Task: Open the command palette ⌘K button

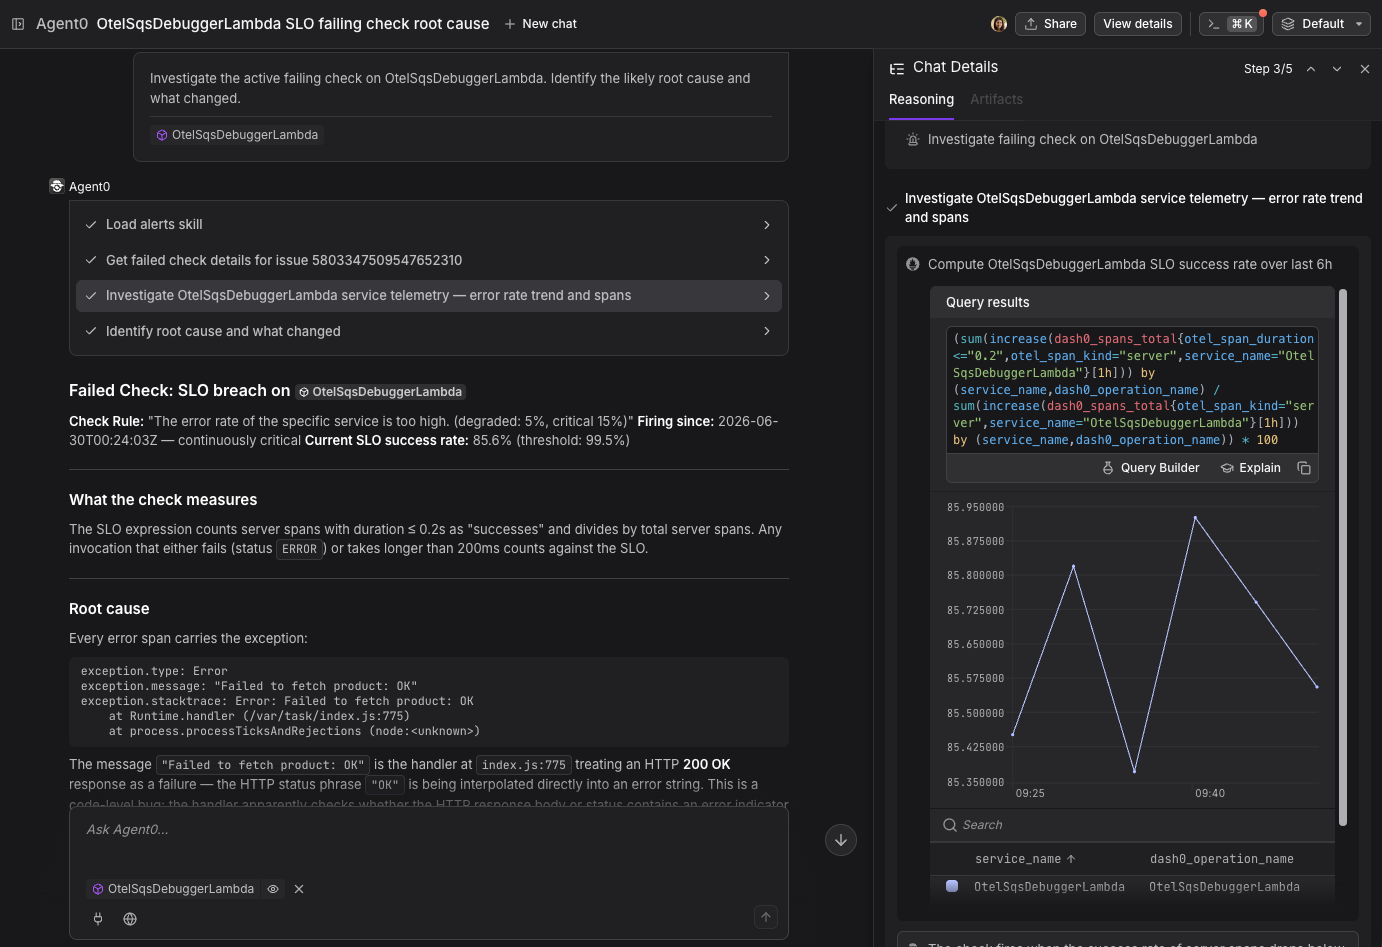Action: point(1231,24)
